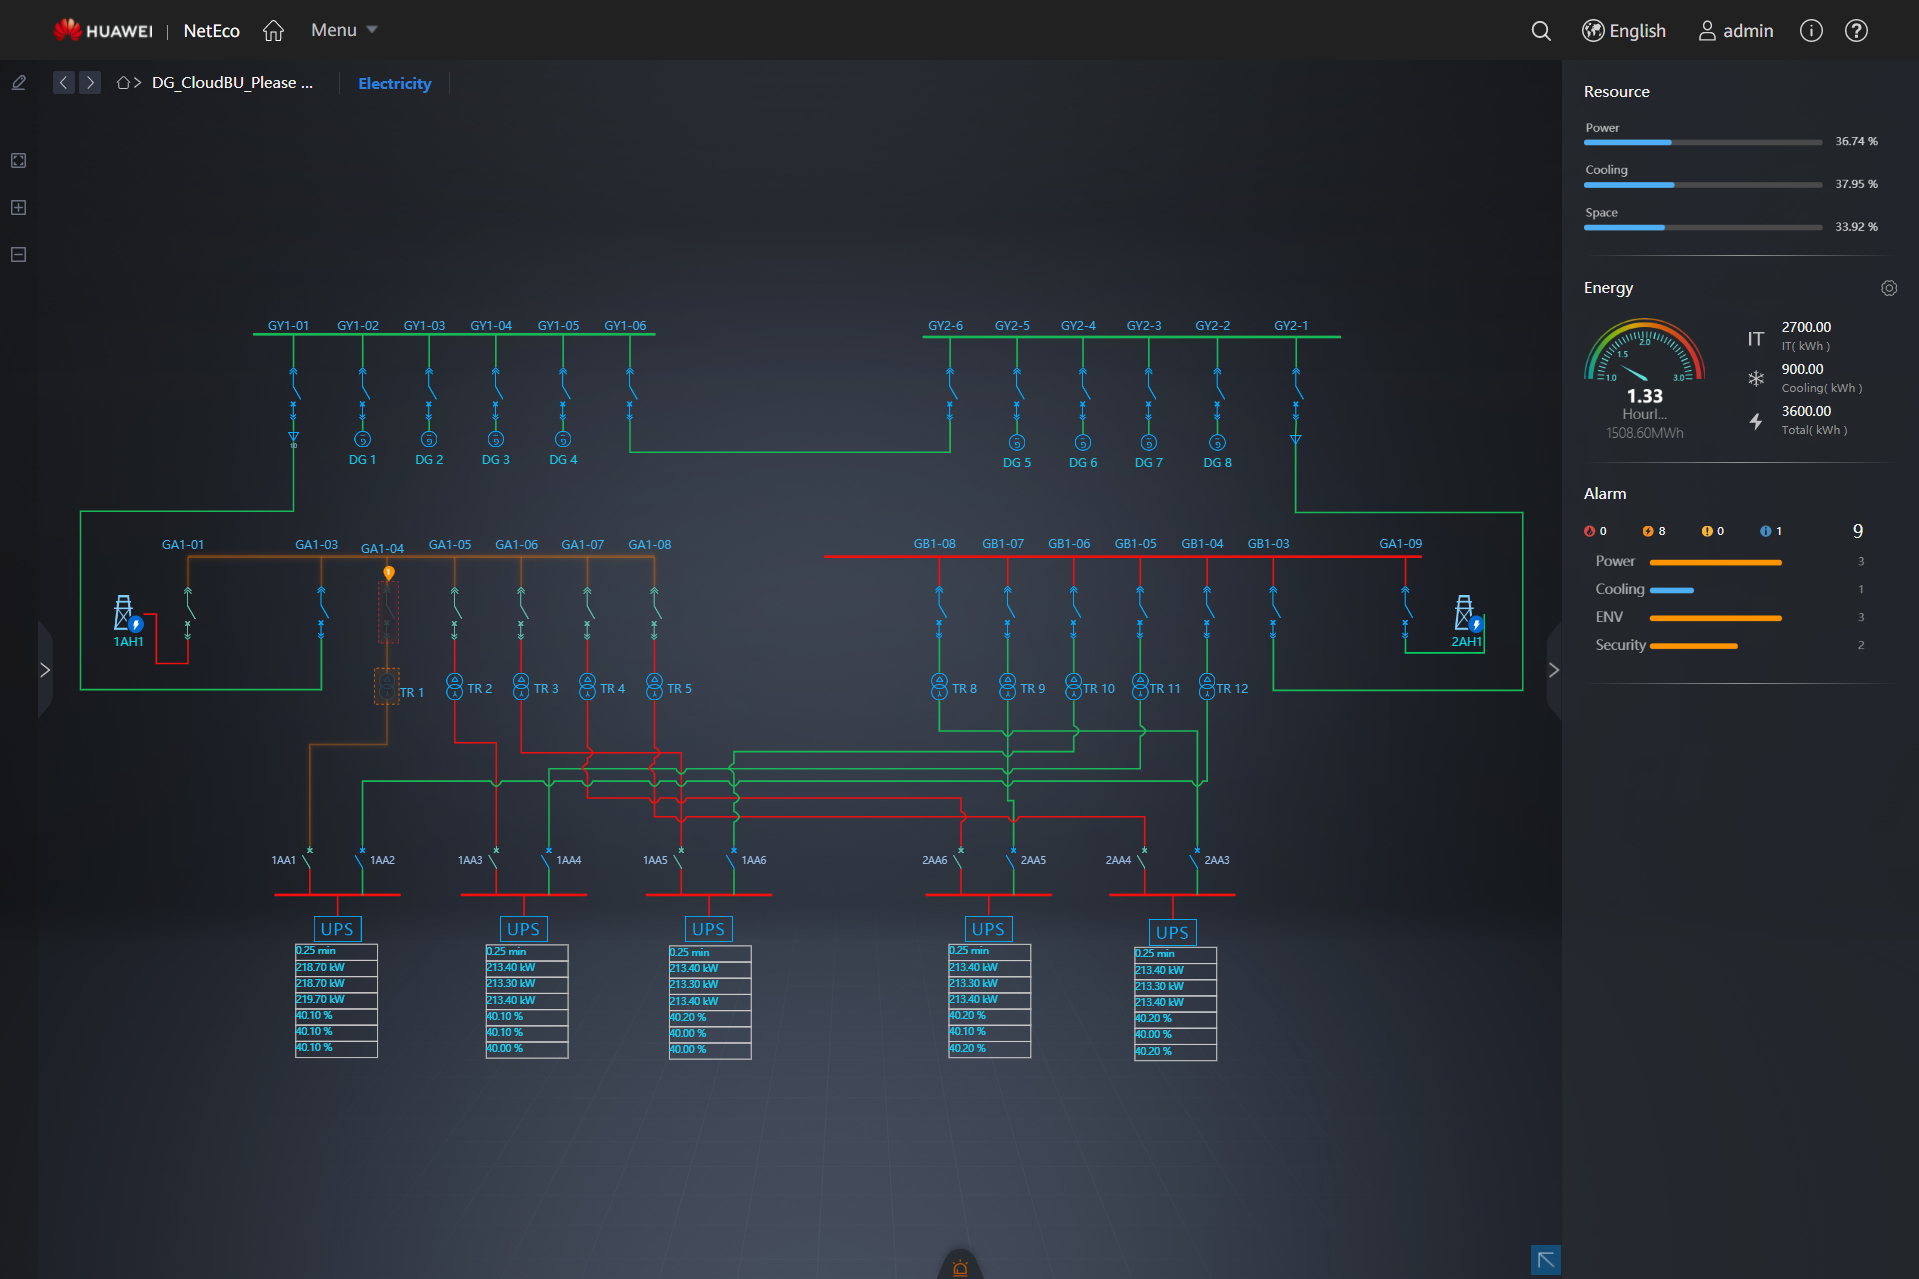Zoom out using the minus icon
Image resolution: width=1919 pixels, height=1279 pixels.
[18, 255]
